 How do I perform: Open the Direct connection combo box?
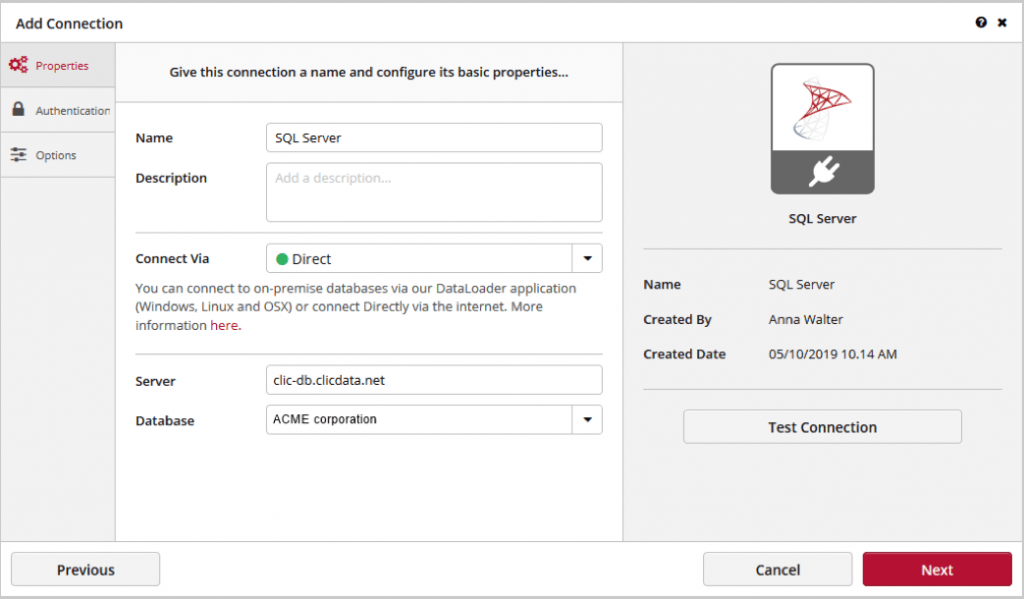[x=434, y=259]
